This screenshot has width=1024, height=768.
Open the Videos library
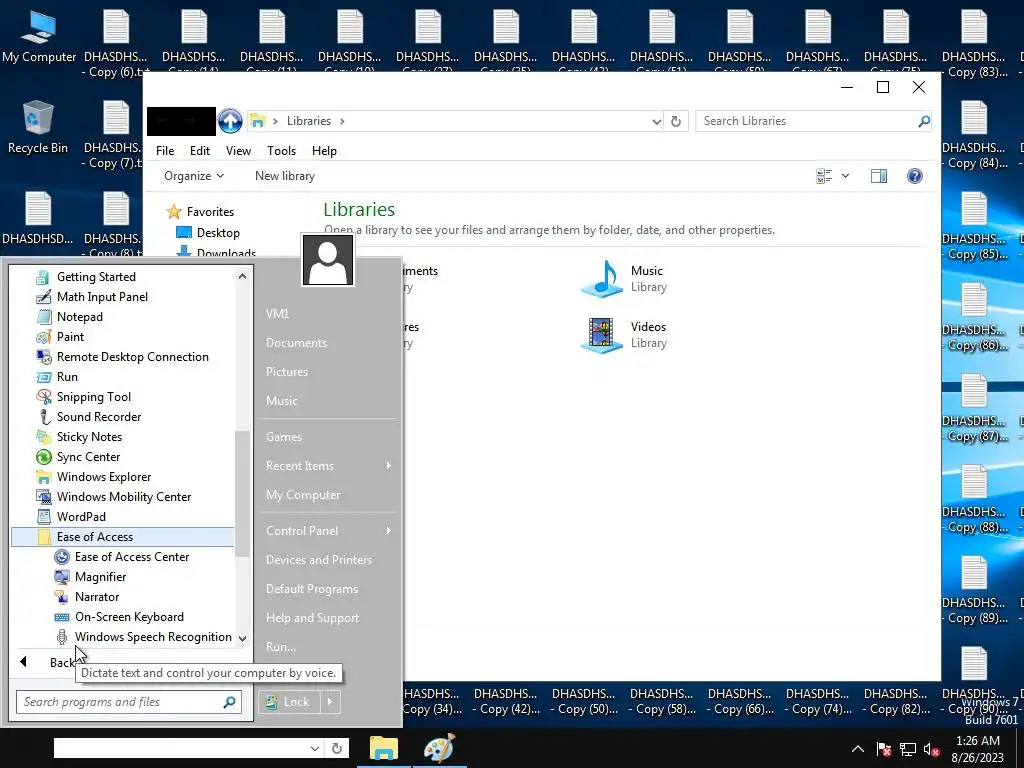tap(624, 335)
